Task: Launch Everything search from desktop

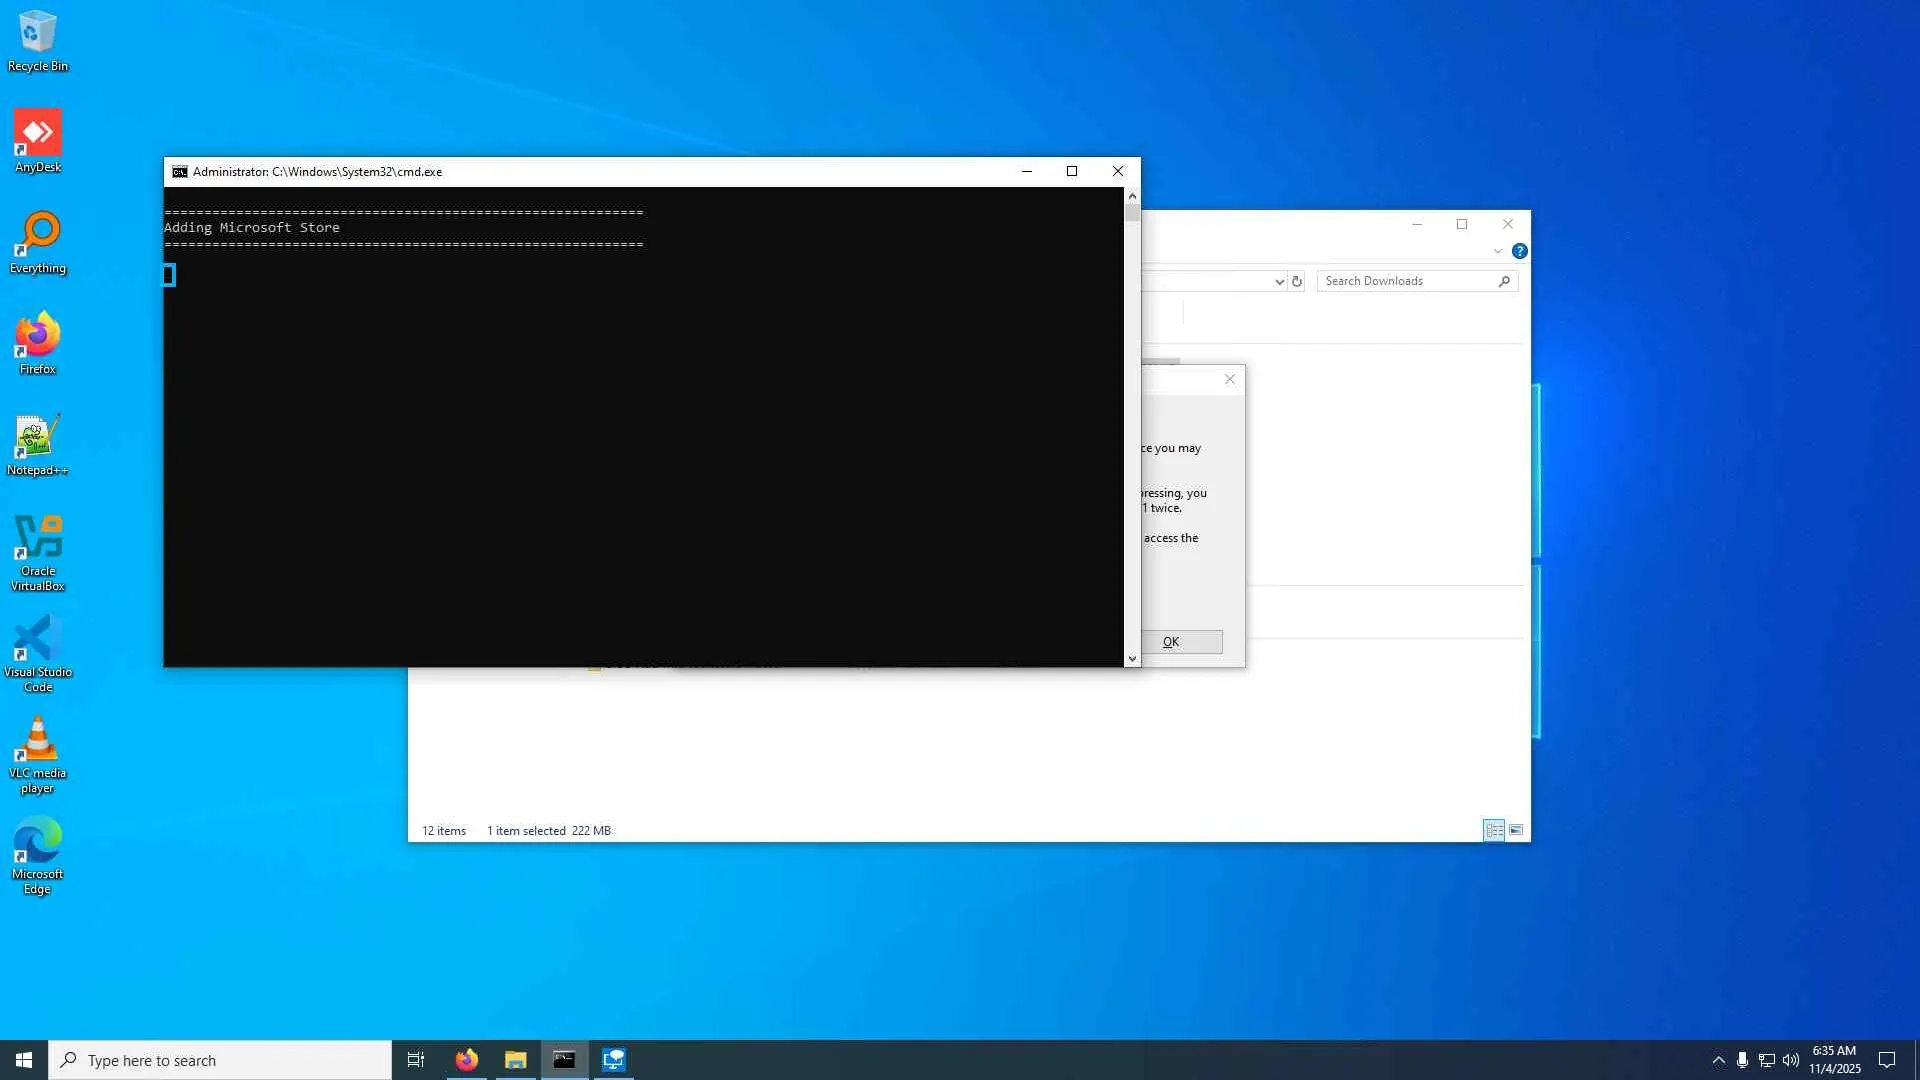Action: tap(38, 241)
